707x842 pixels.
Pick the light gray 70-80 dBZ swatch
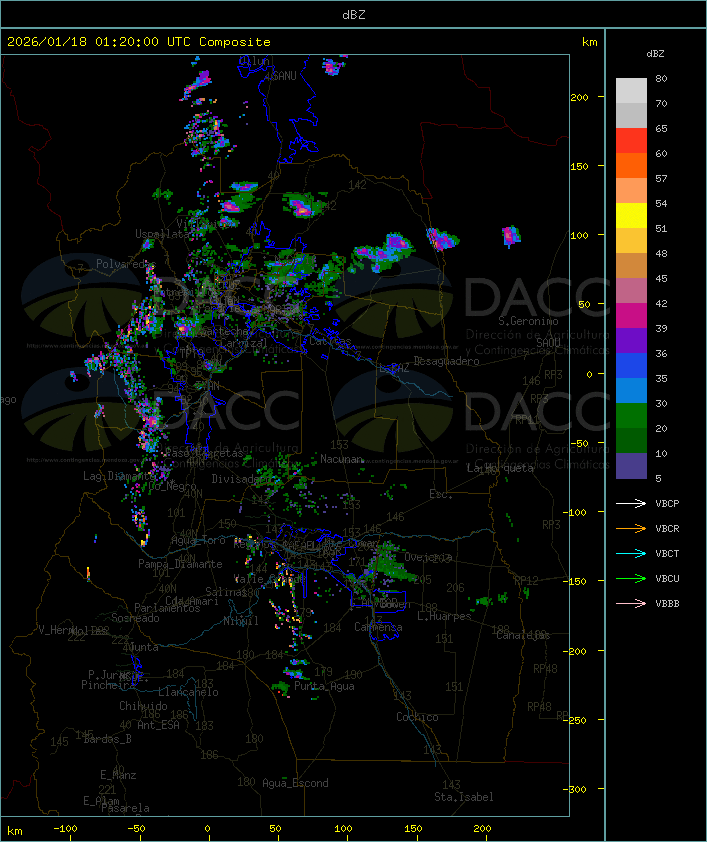pyautogui.click(x=631, y=91)
